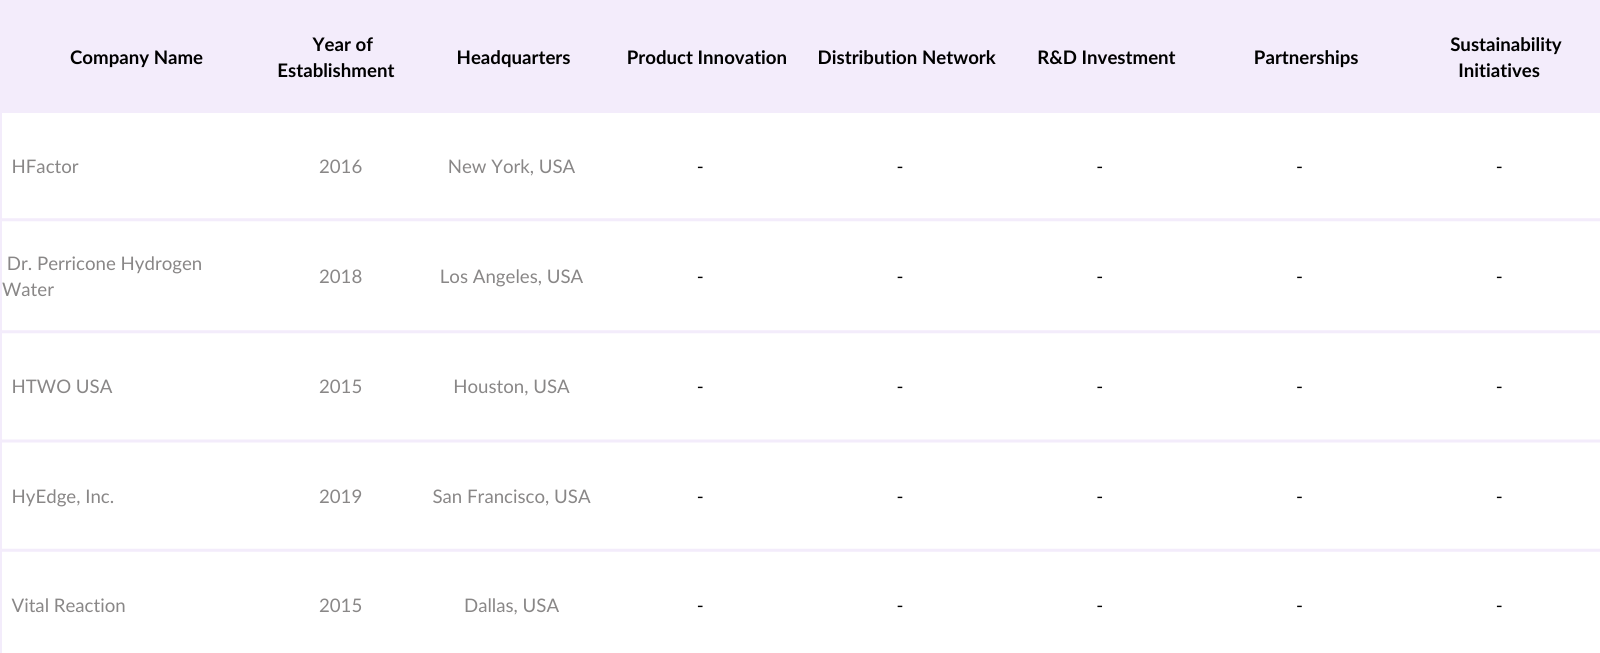
Task: Click the R&D Investment column header
Action: (1106, 57)
